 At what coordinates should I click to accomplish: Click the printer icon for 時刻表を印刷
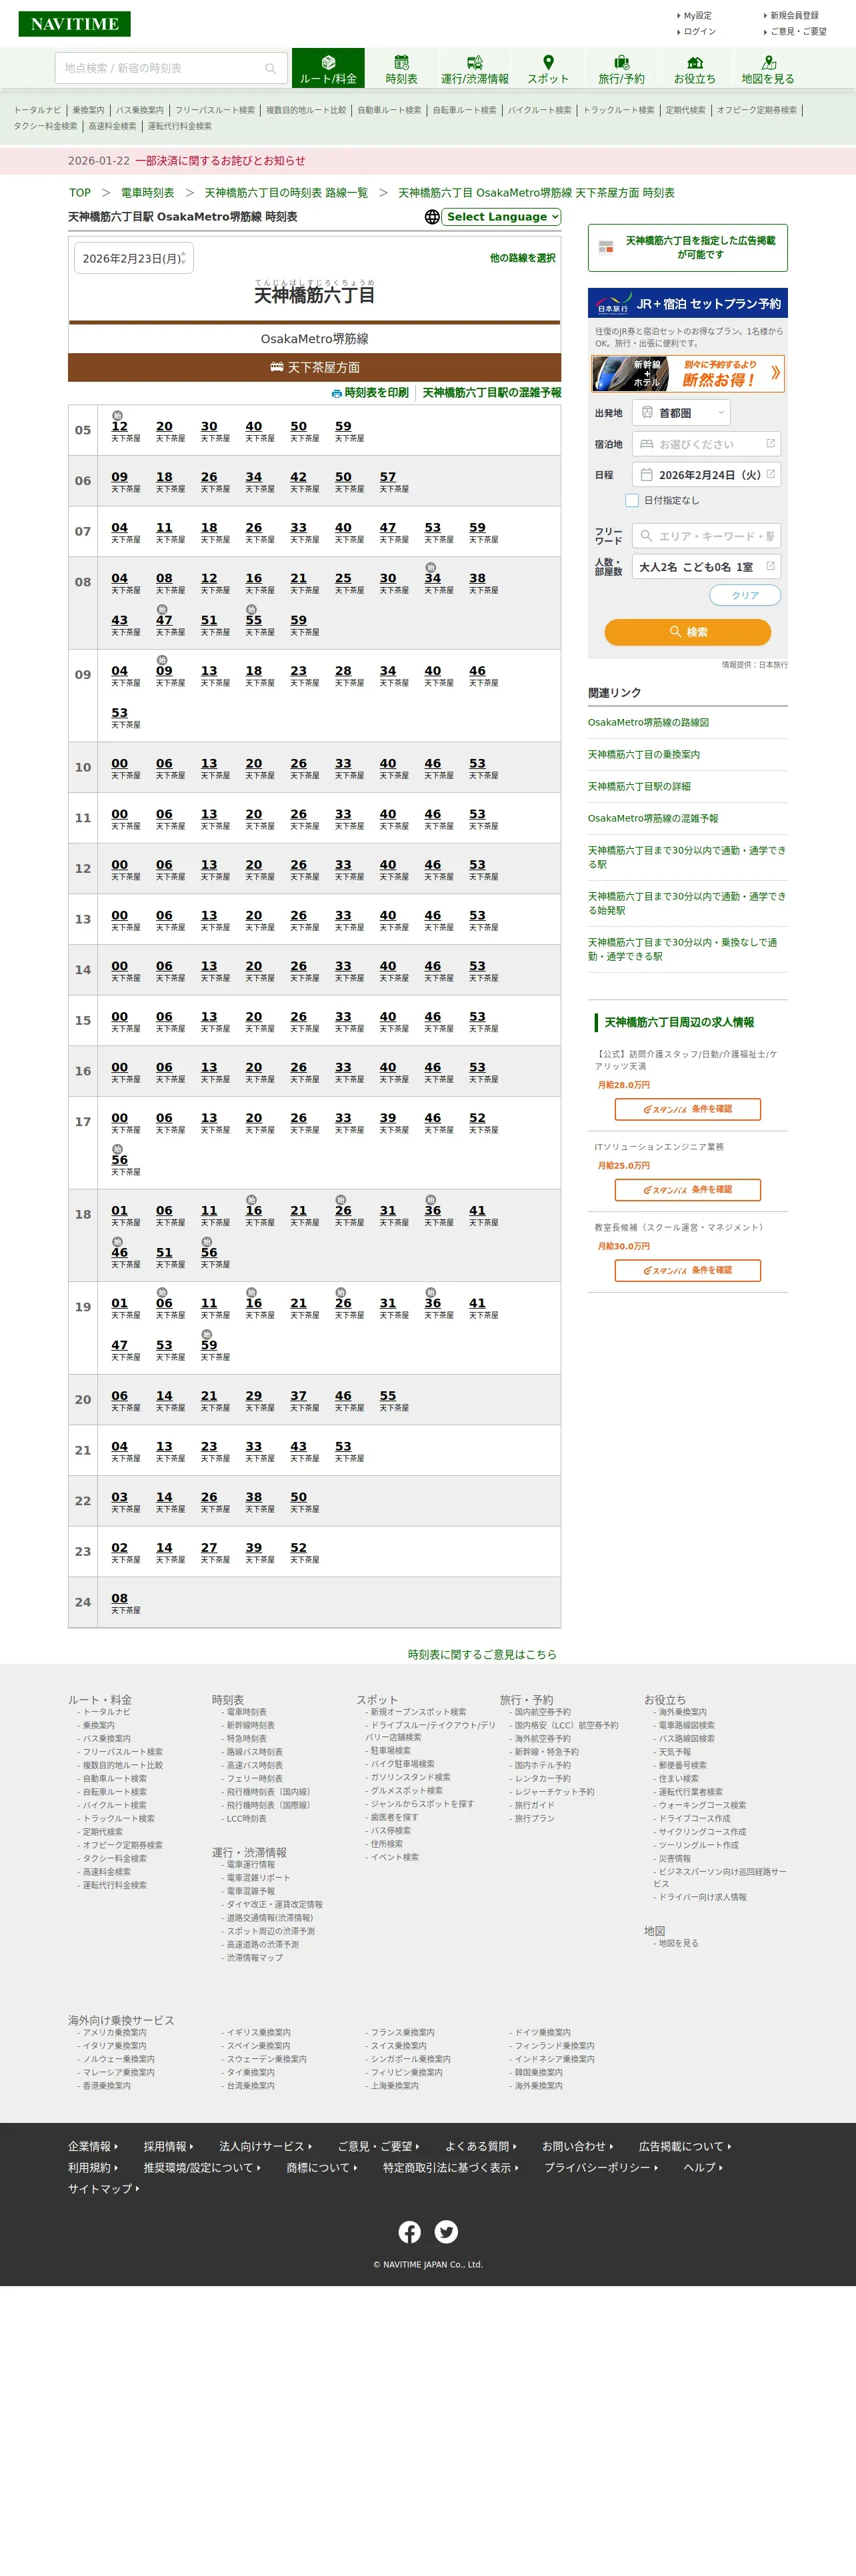(x=336, y=394)
